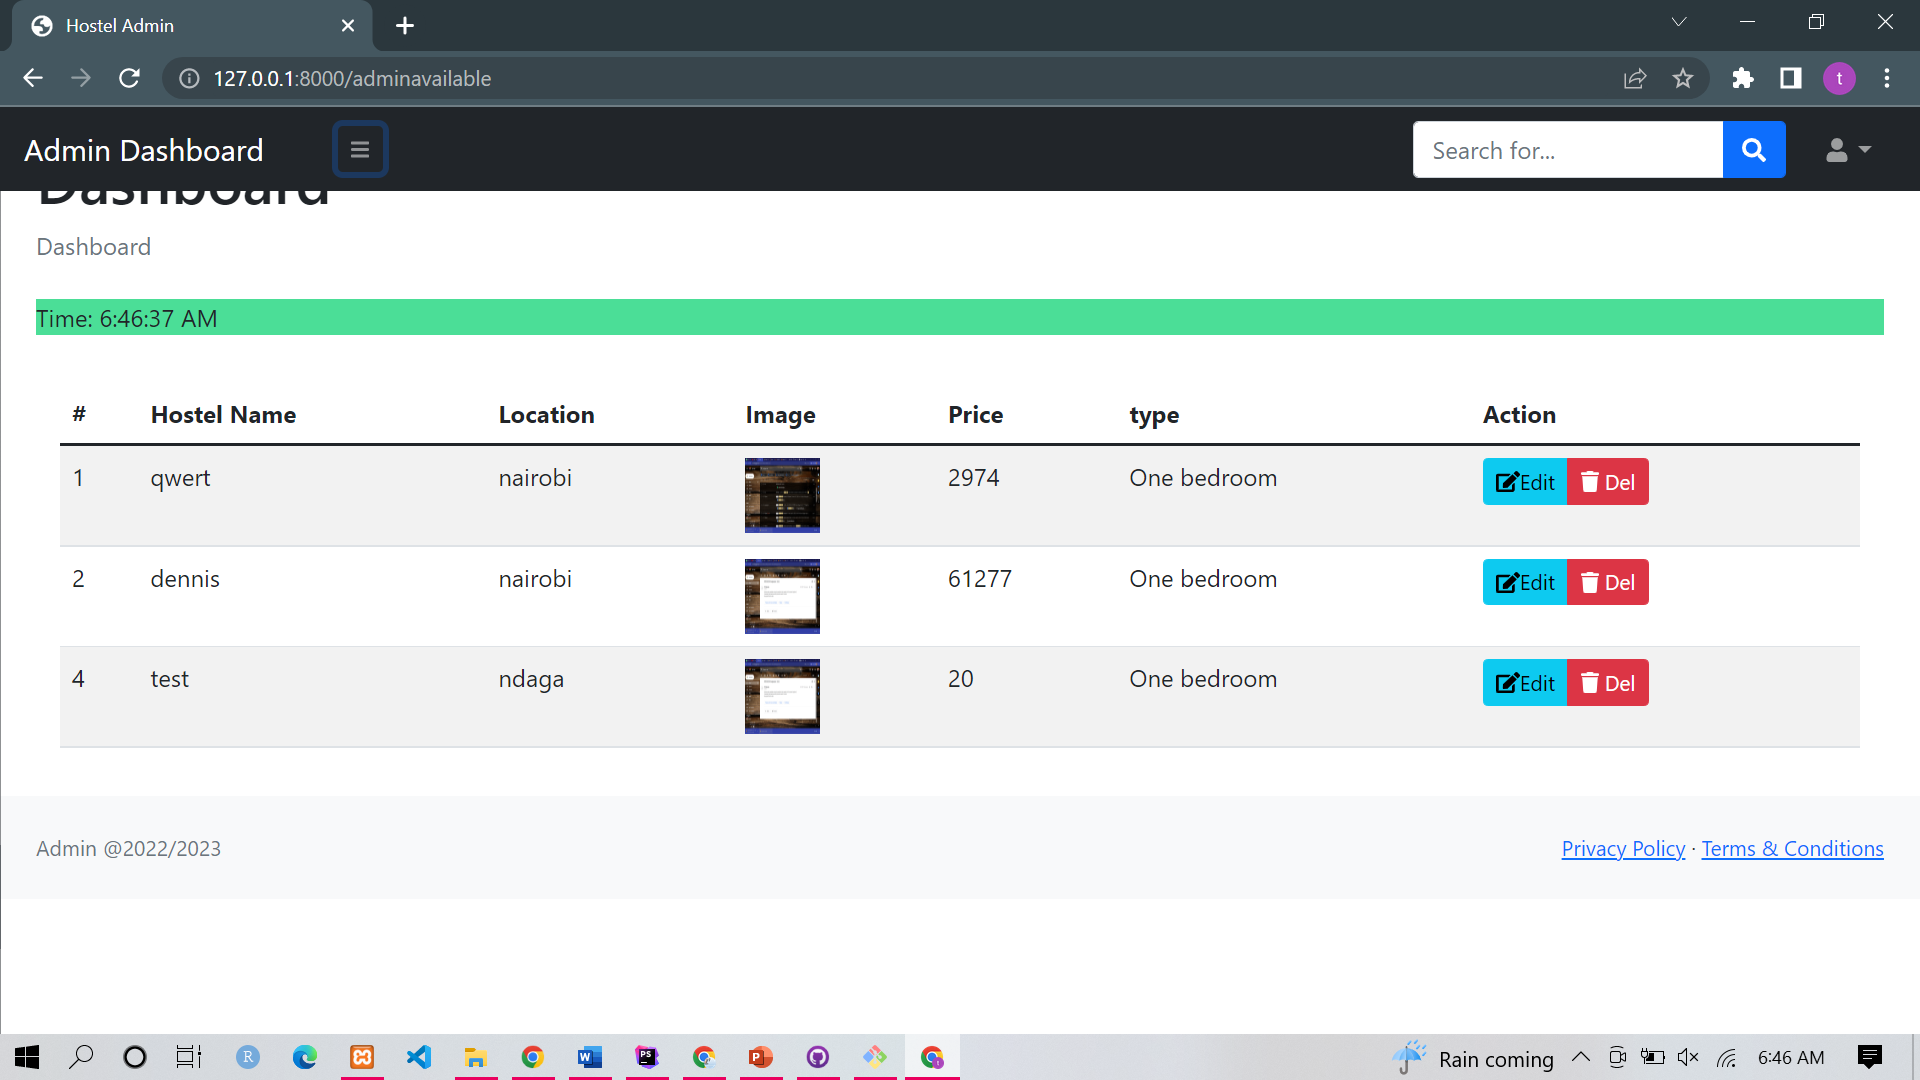Click the user account icon
Viewport: 1920px width, 1080px height.
[x=1836, y=150]
